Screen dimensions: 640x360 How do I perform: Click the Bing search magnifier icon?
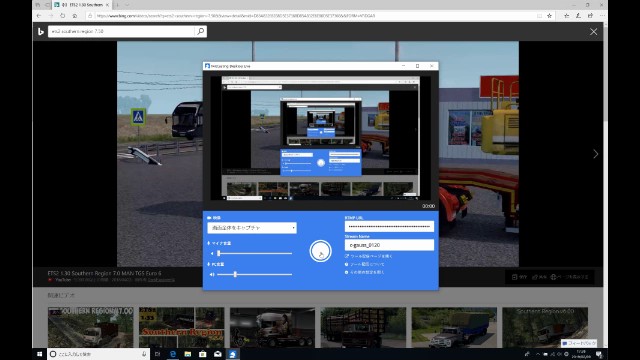coord(200,31)
